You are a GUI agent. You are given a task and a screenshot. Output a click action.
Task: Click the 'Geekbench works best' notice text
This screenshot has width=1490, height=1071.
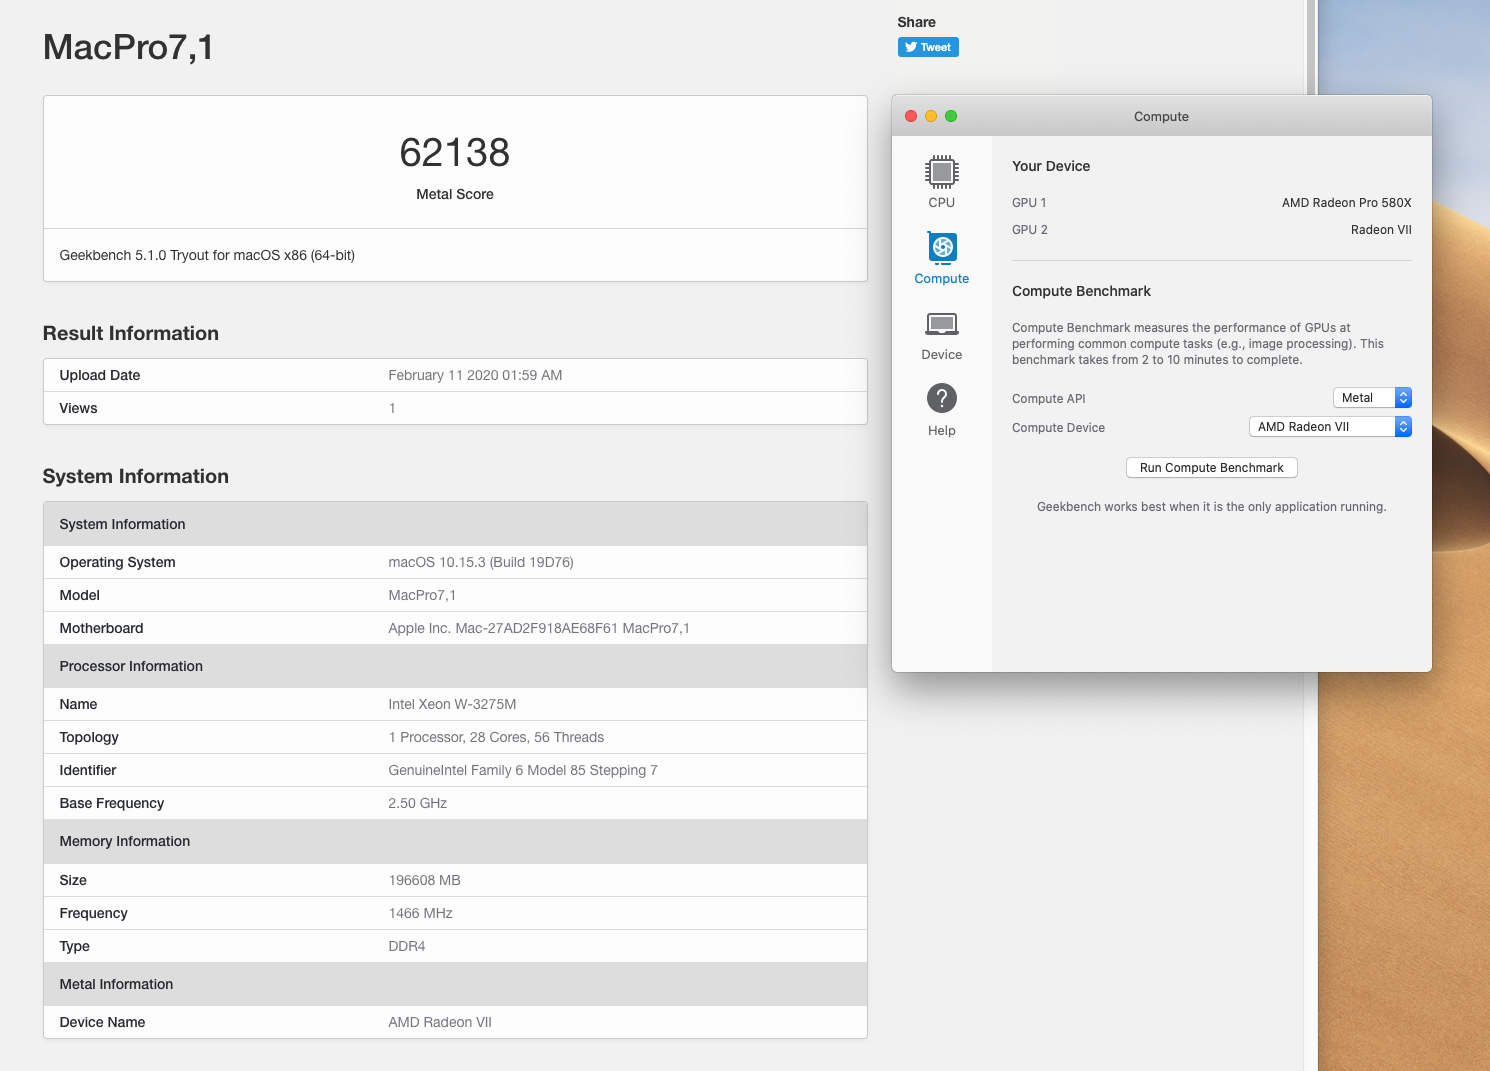click(x=1212, y=507)
